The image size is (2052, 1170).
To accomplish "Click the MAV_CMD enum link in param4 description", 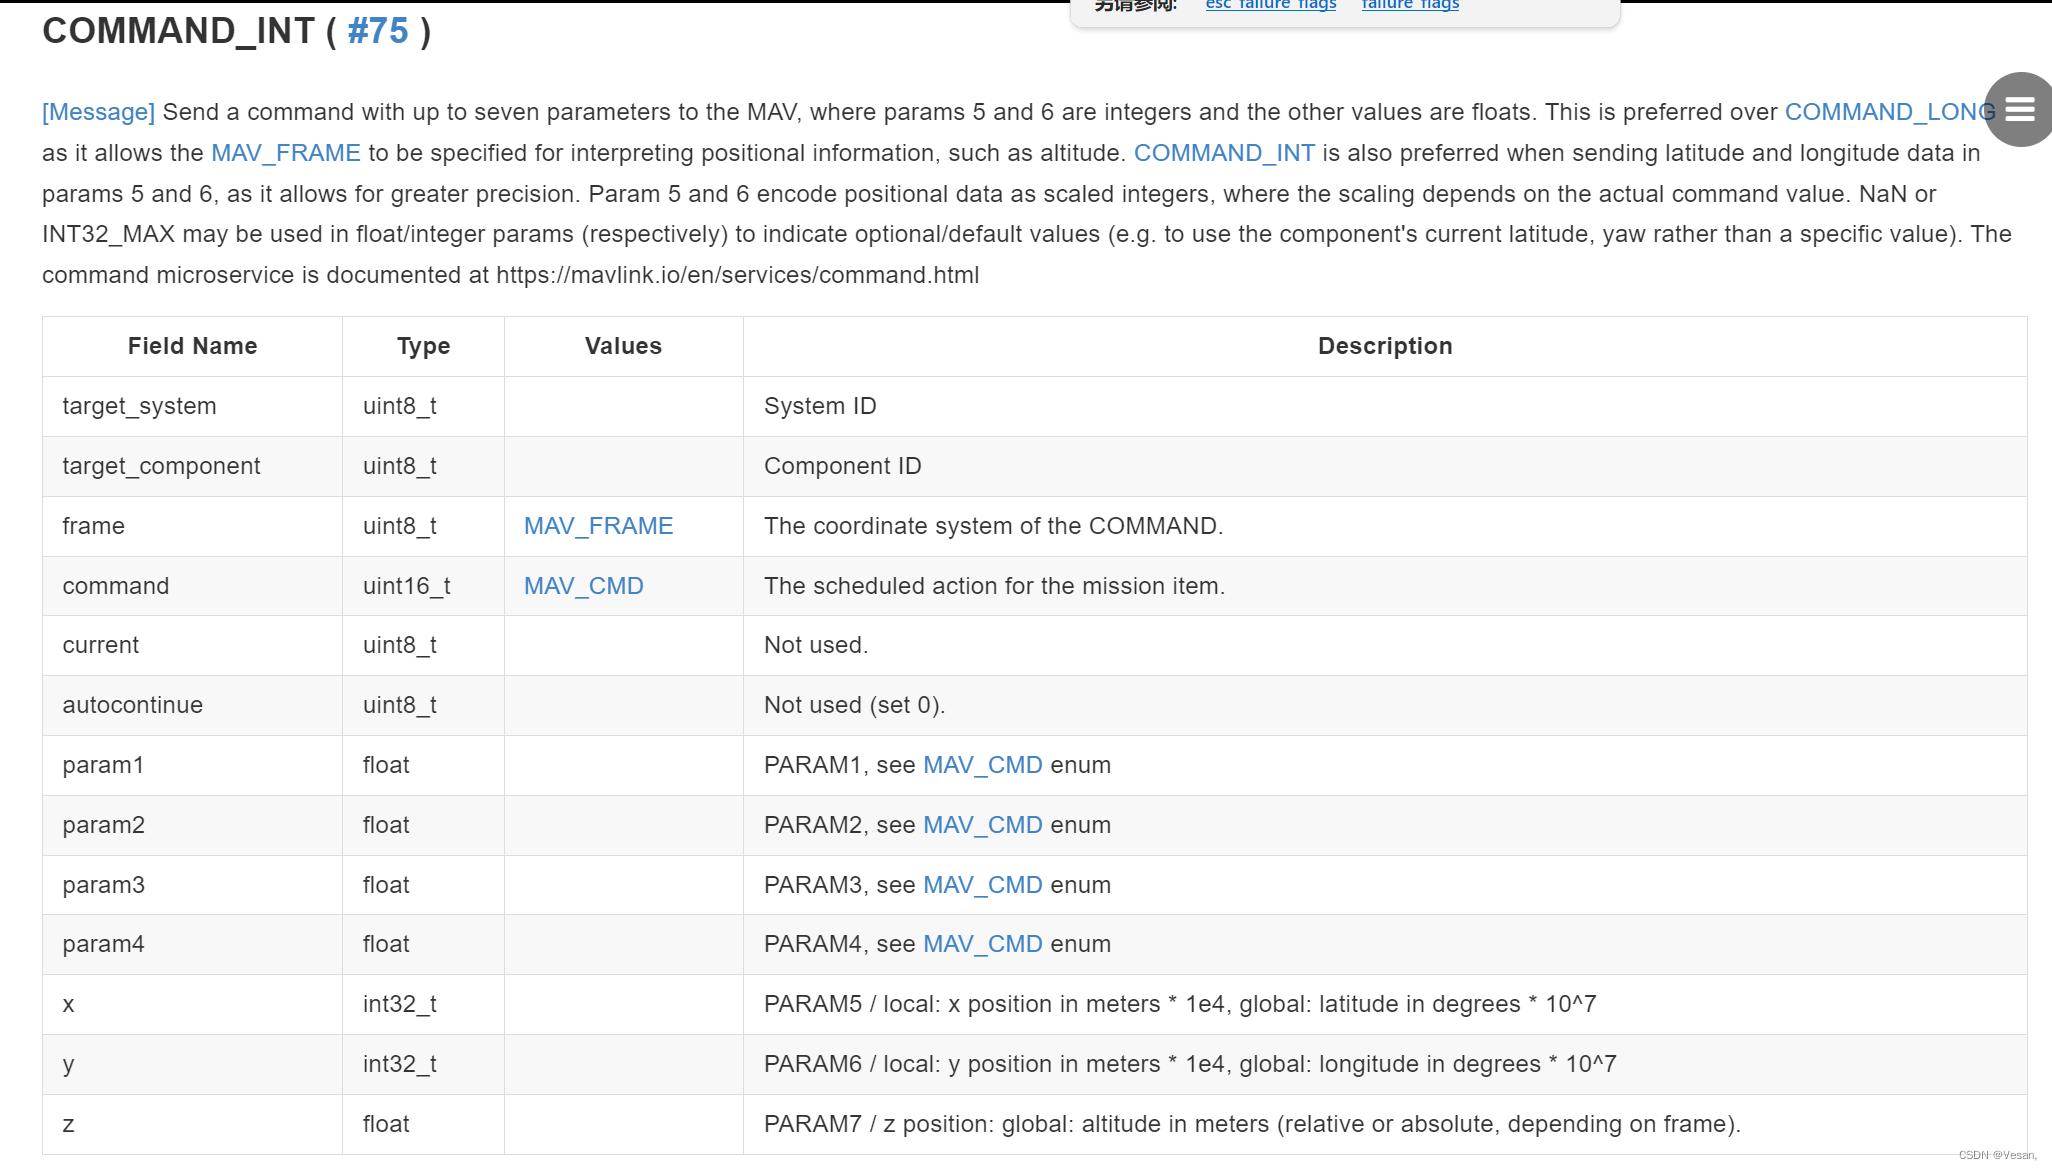I will tap(981, 944).
